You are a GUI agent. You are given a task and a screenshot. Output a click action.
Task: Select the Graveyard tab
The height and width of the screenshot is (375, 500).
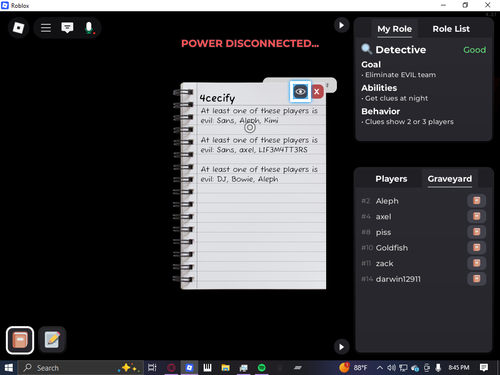coord(450,179)
